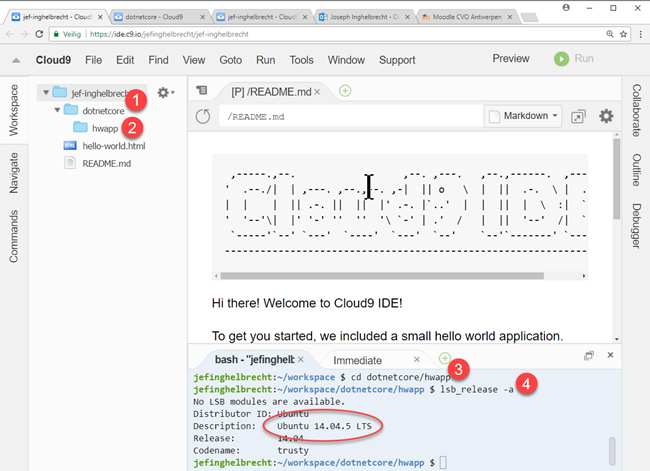
Task: Open workspace tree settings gear
Action: (x=165, y=92)
